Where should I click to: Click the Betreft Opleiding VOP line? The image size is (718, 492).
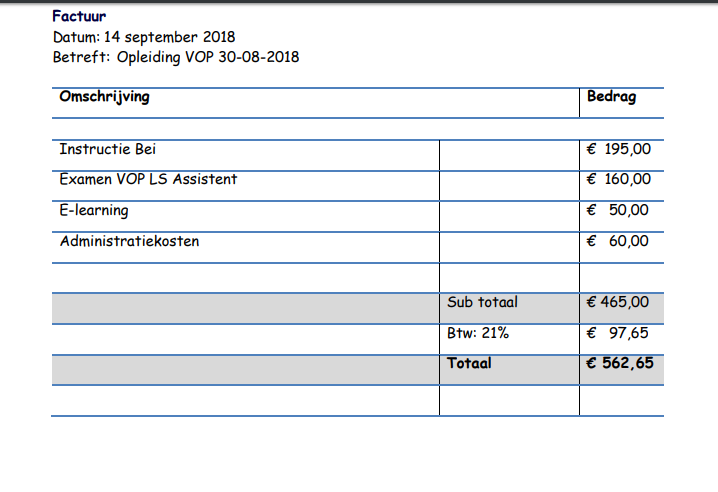tap(175, 57)
